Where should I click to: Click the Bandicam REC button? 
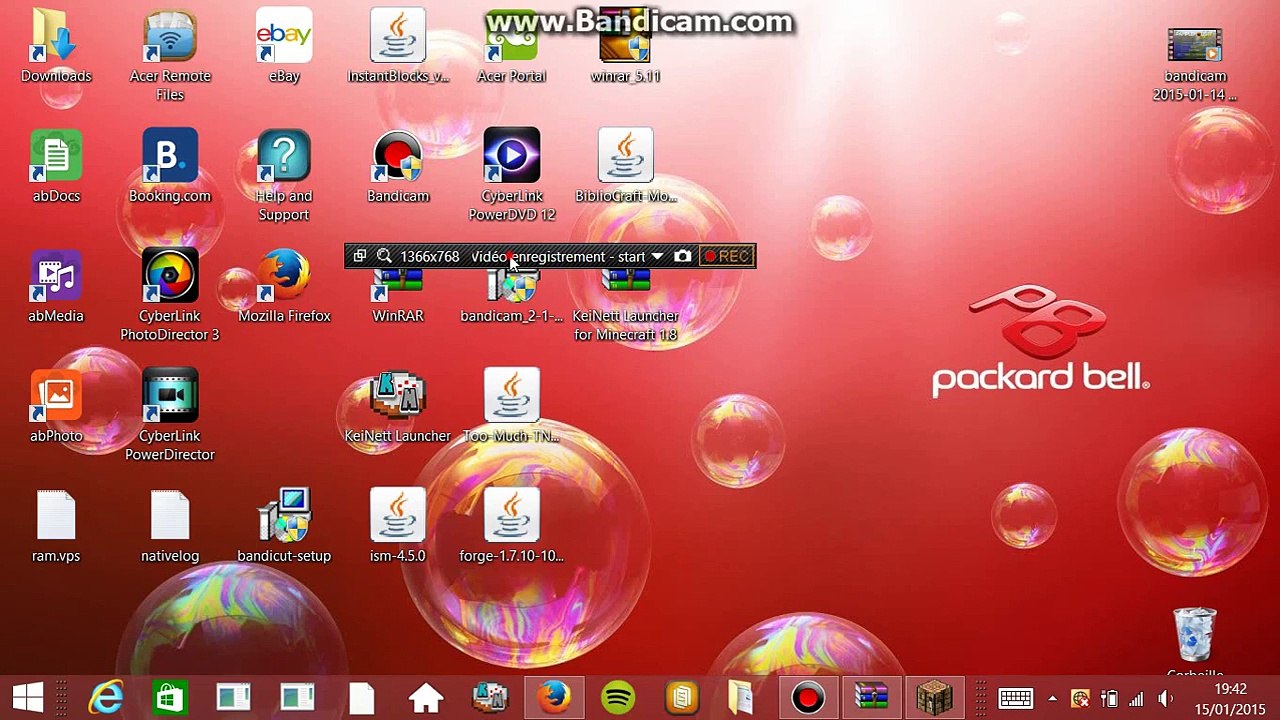(726, 257)
